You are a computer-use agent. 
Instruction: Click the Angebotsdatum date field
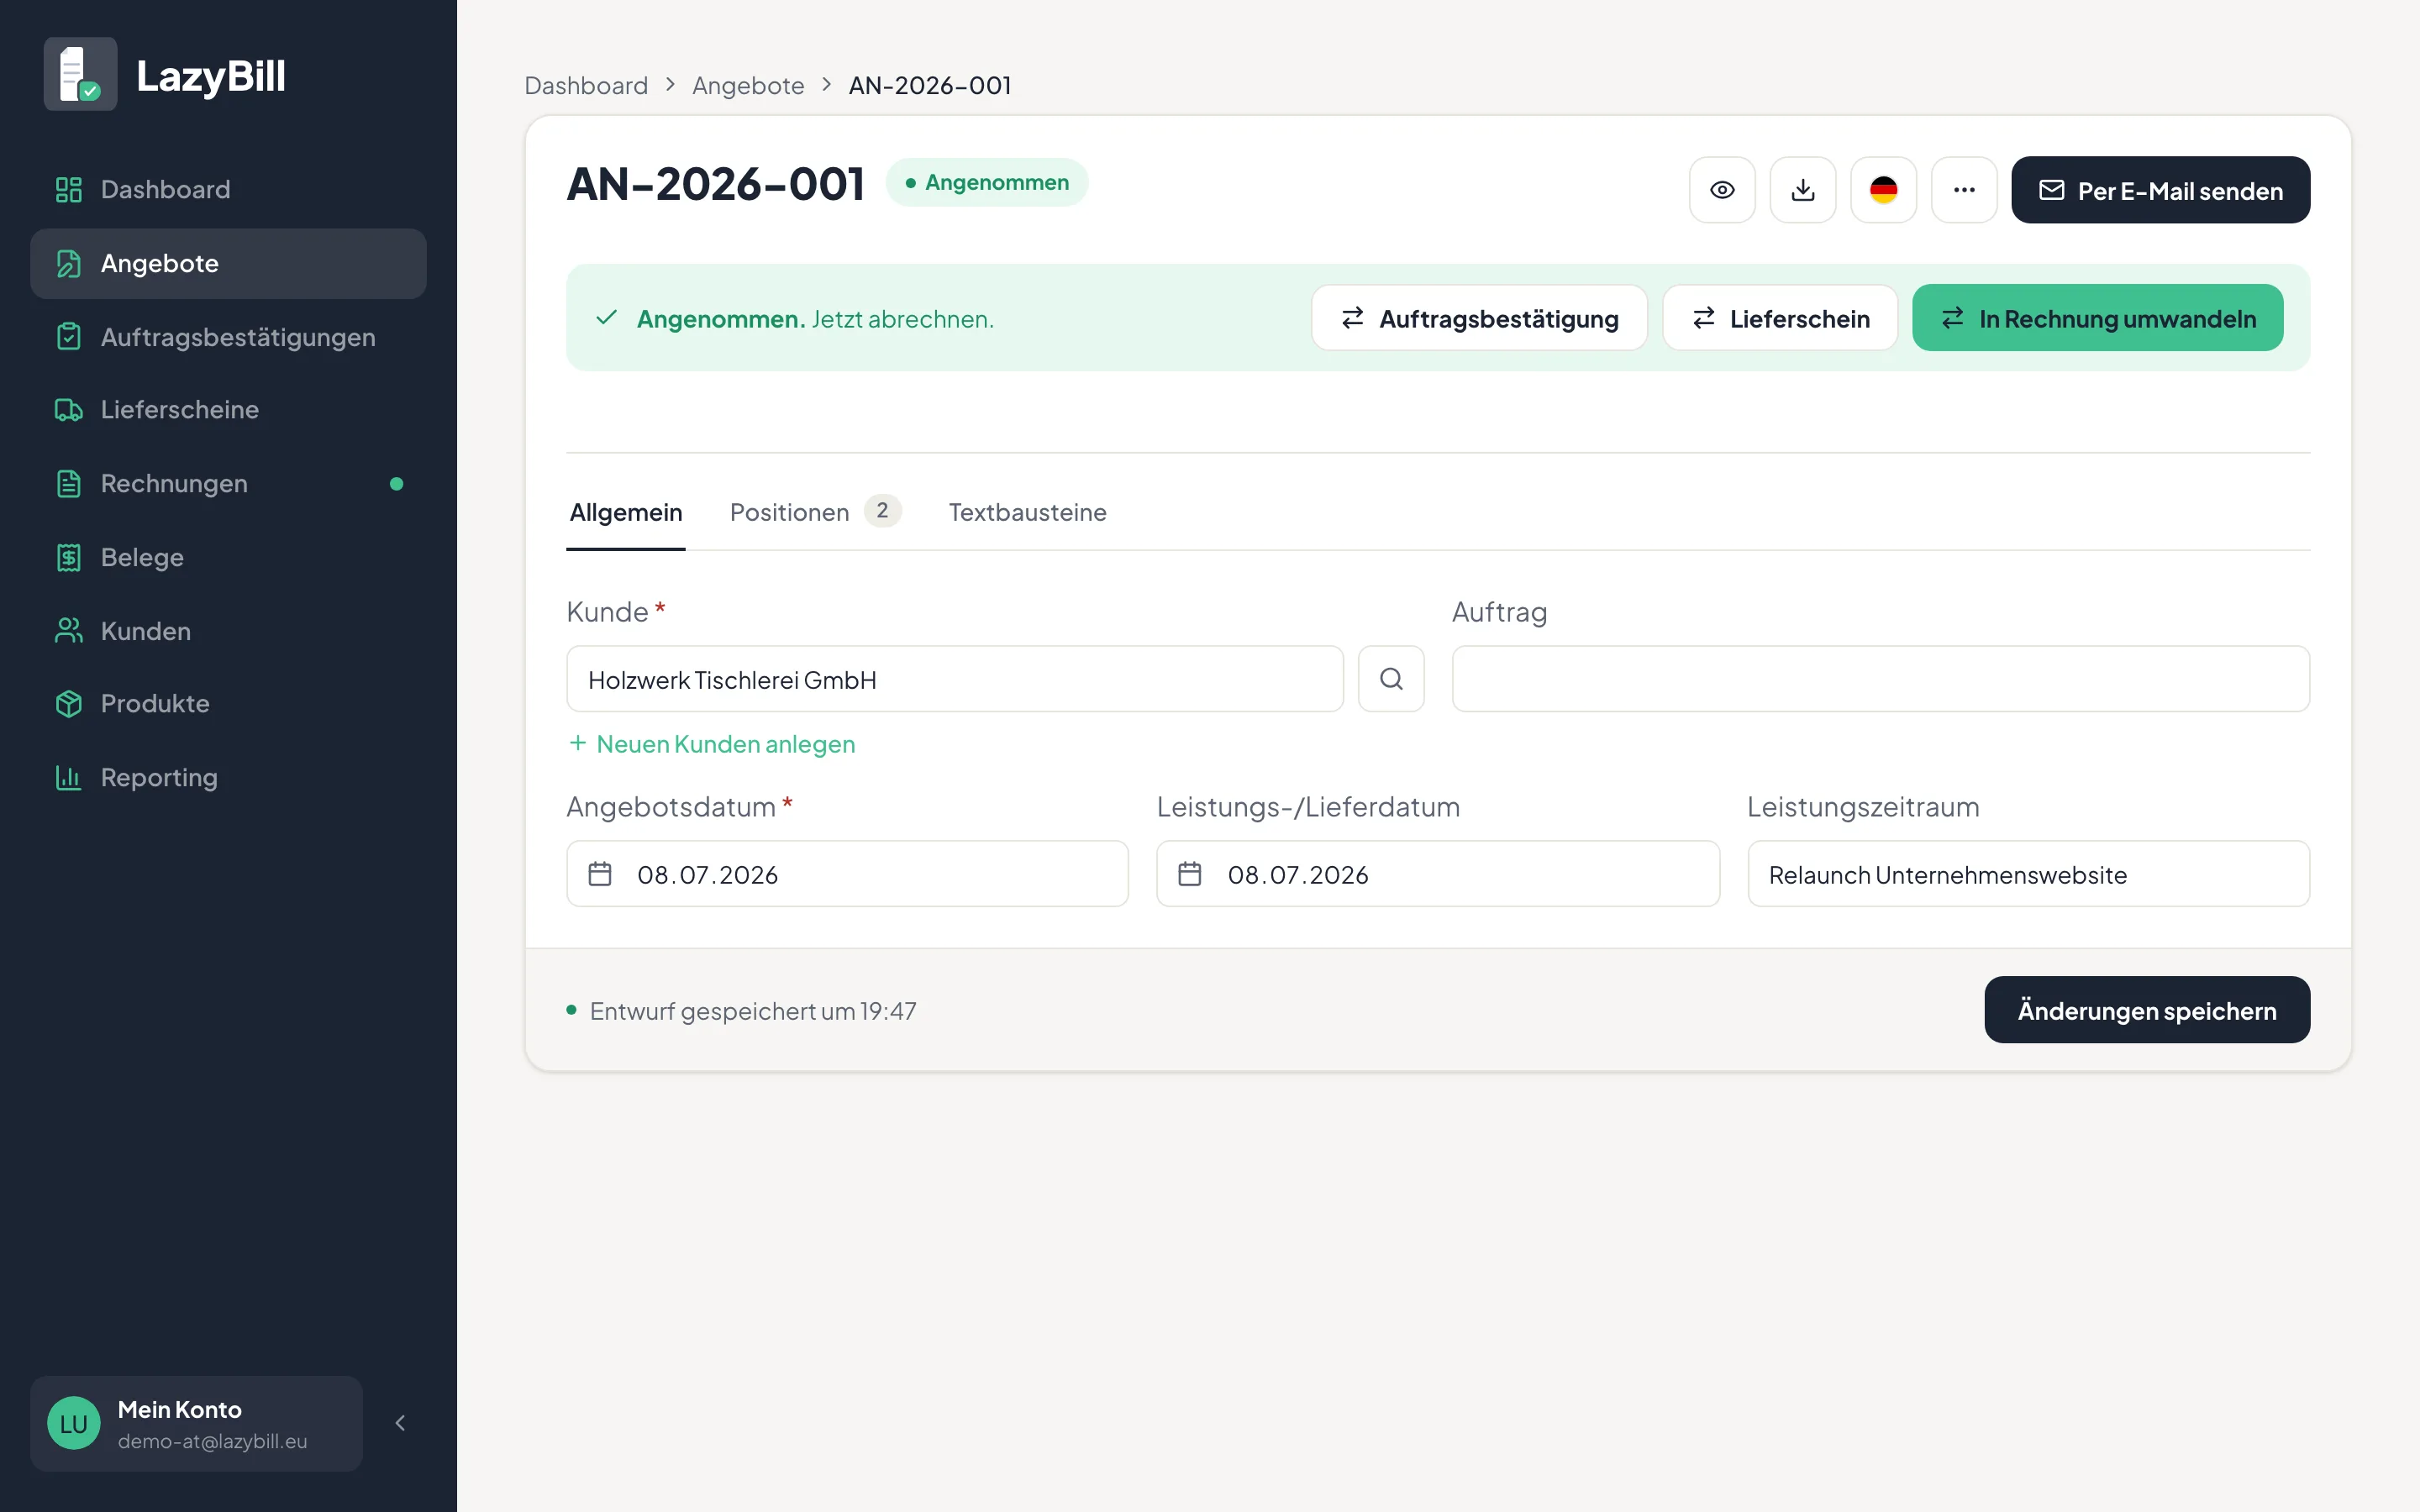pos(848,875)
